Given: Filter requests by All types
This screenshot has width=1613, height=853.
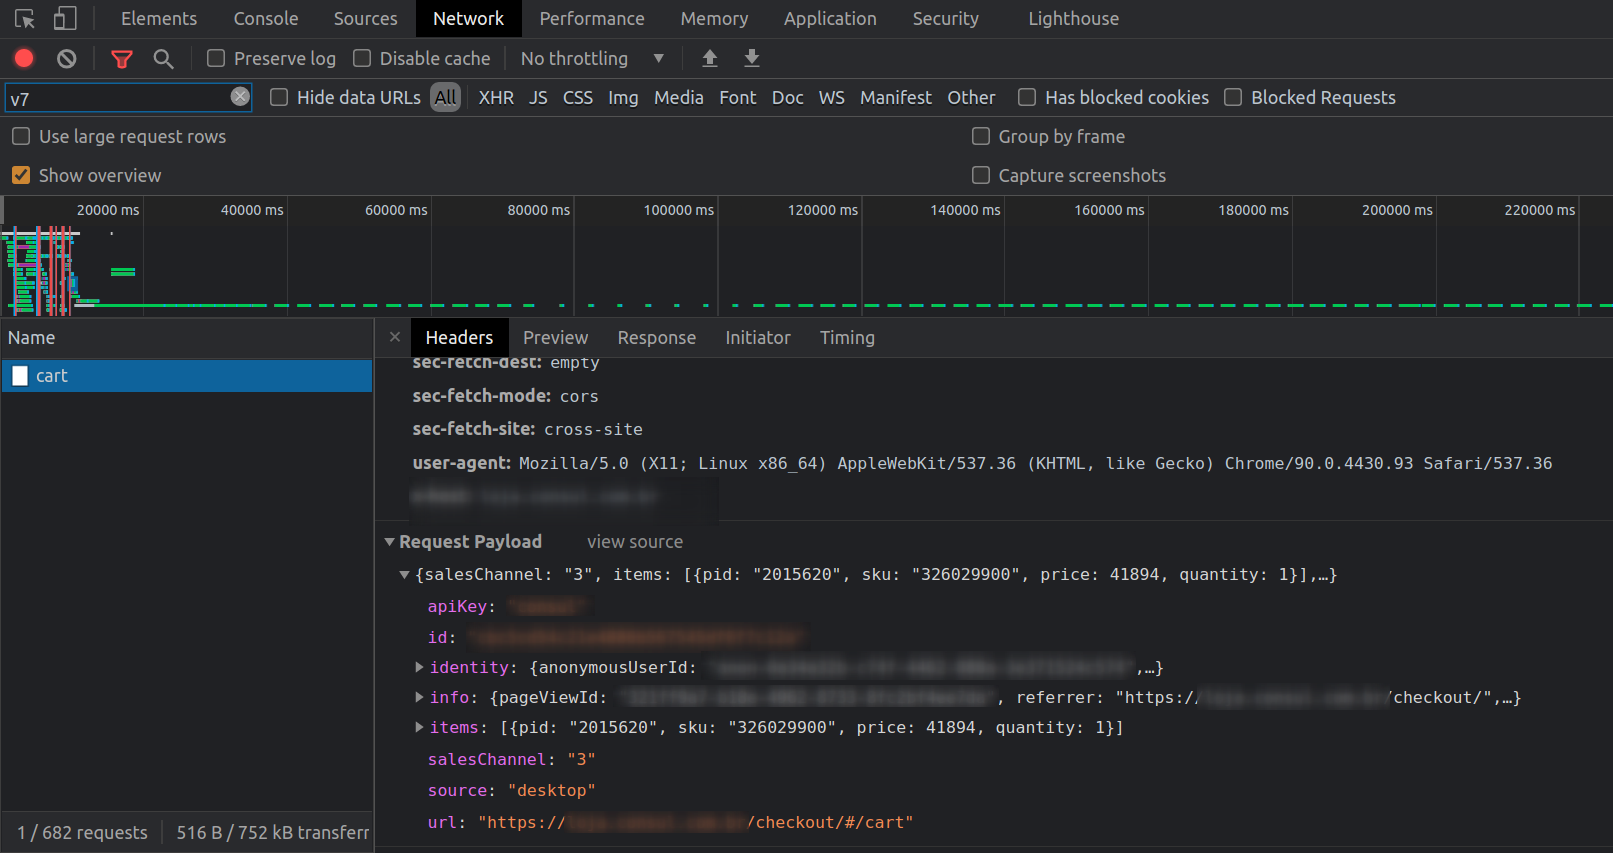Looking at the screenshot, I should tap(446, 97).
